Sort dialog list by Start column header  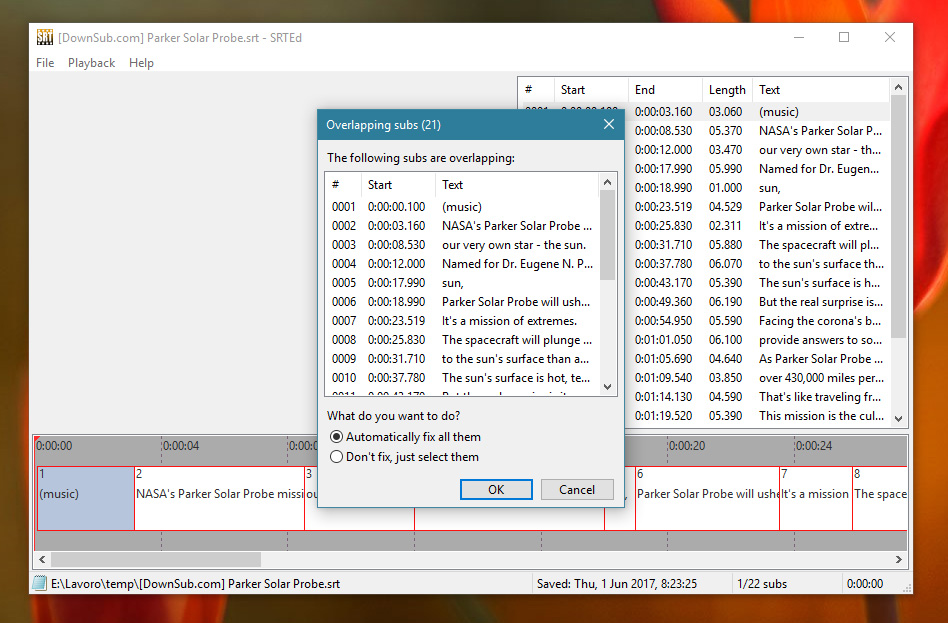pos(398,185)
